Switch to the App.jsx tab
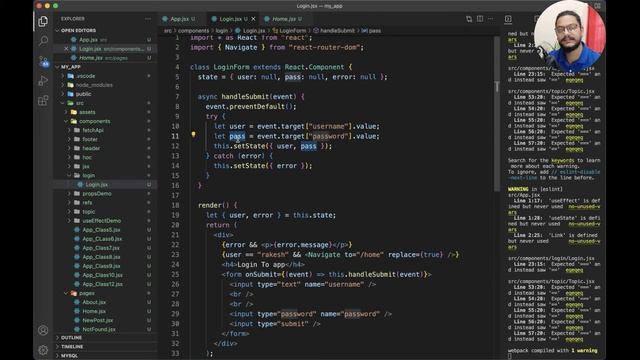The image size is (640, 360). pos(179,19)
